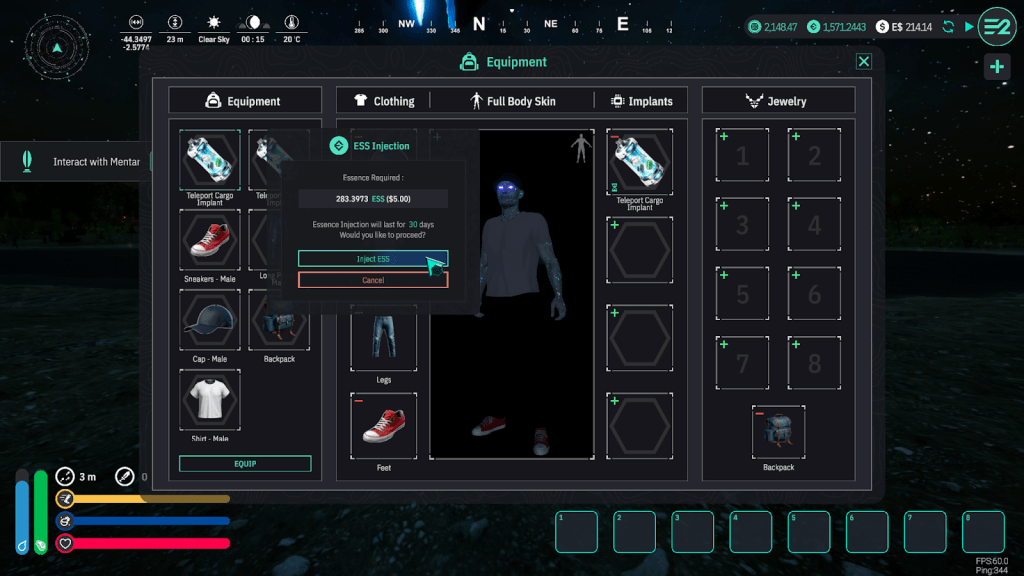Open the E2 main menu logo button

(x=996, y=27)
